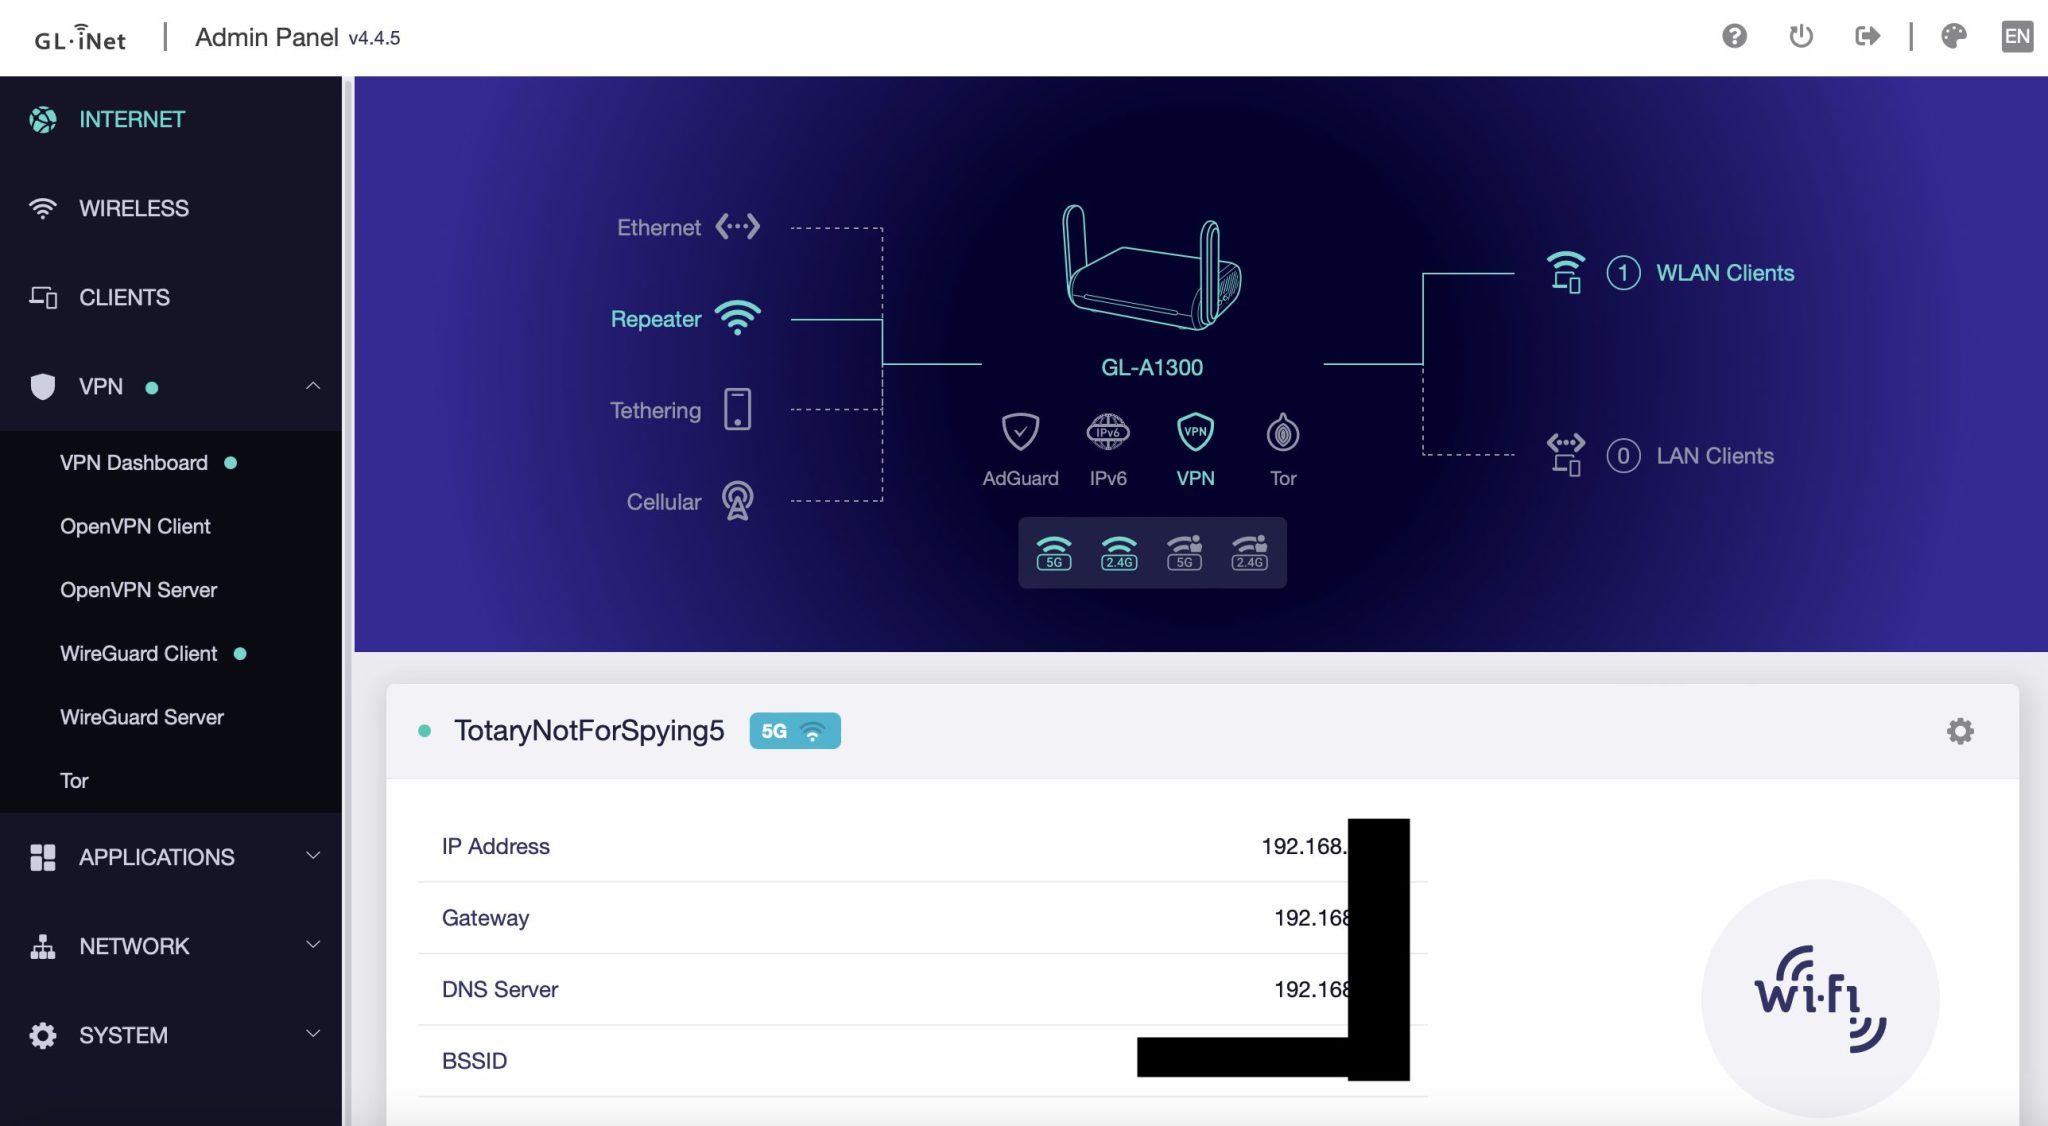Image resolution: width=2048 pixels, height=1126 pixels.
Task: Toggle the main 5G Wi-Fi icon
Action: point(1053,552)
